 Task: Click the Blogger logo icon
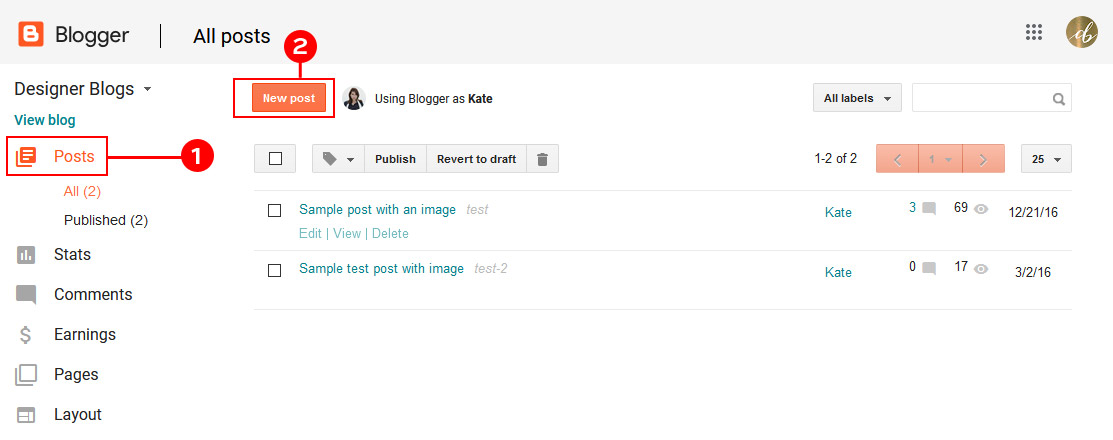coord(31,35)
